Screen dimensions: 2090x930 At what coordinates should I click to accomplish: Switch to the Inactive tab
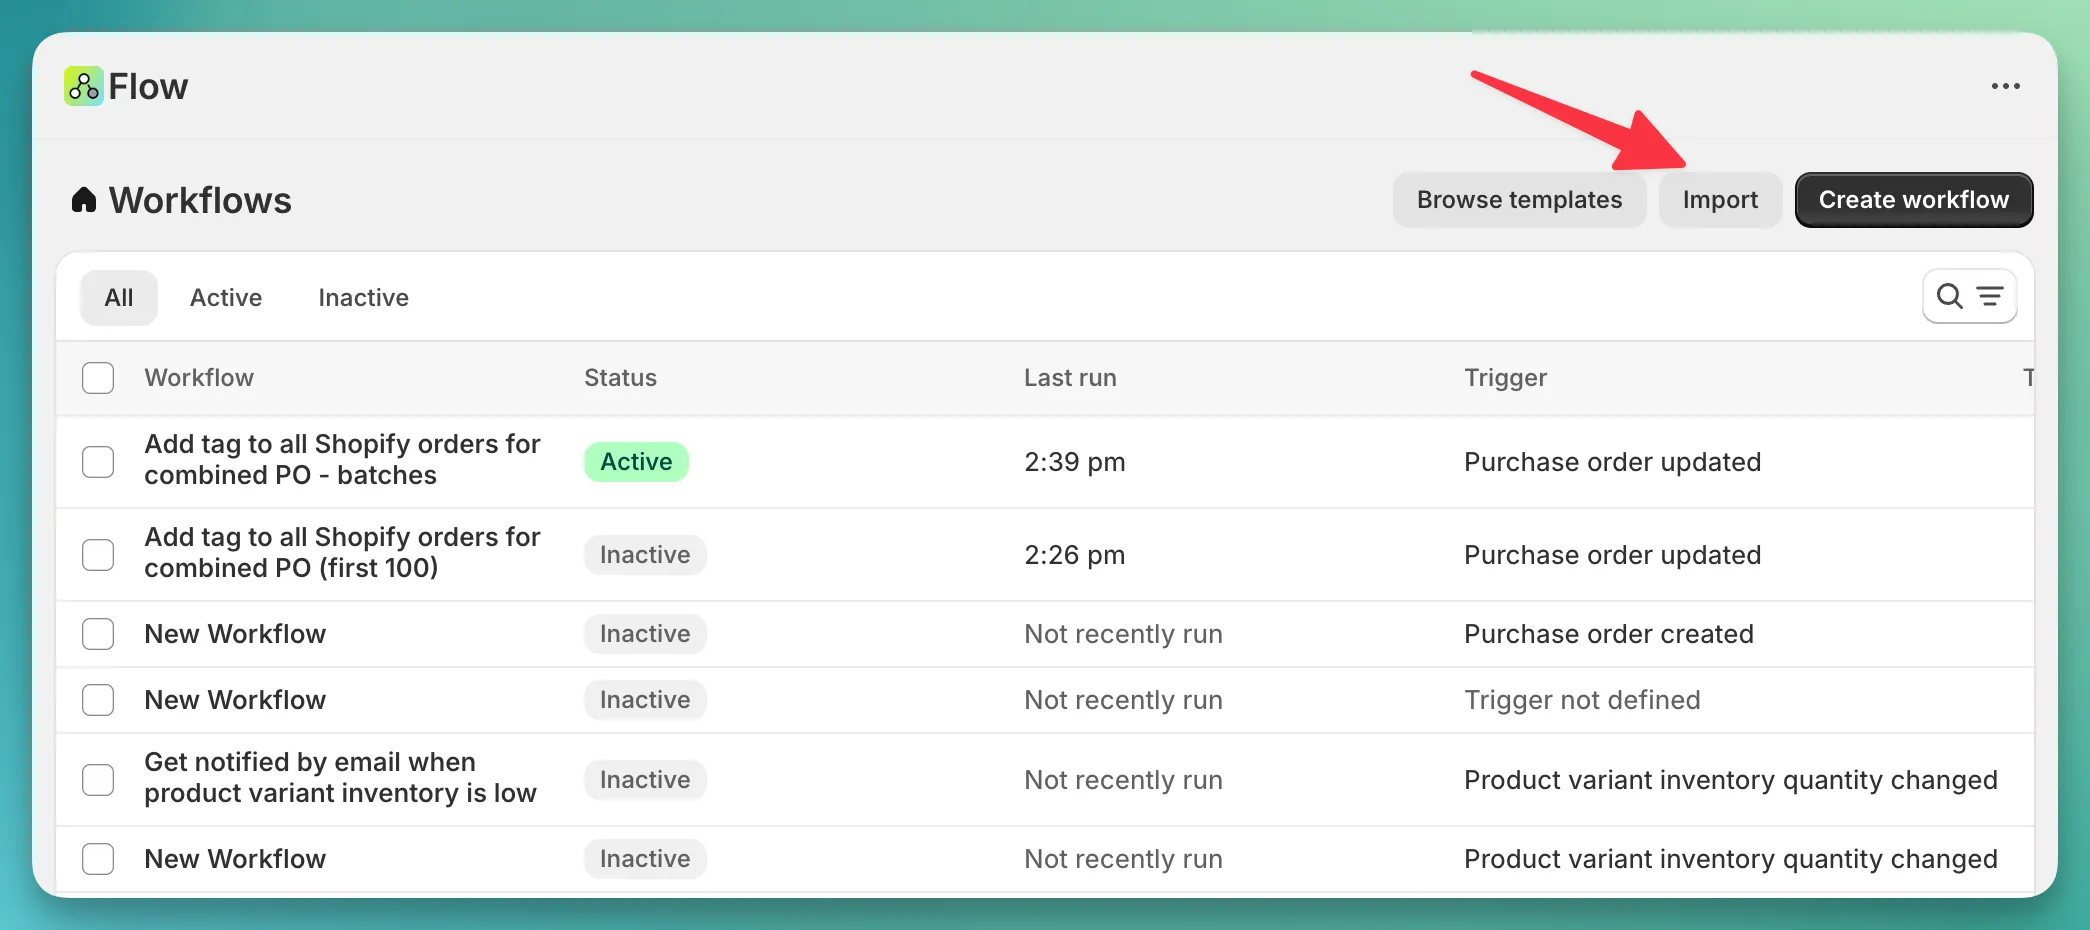363,297
